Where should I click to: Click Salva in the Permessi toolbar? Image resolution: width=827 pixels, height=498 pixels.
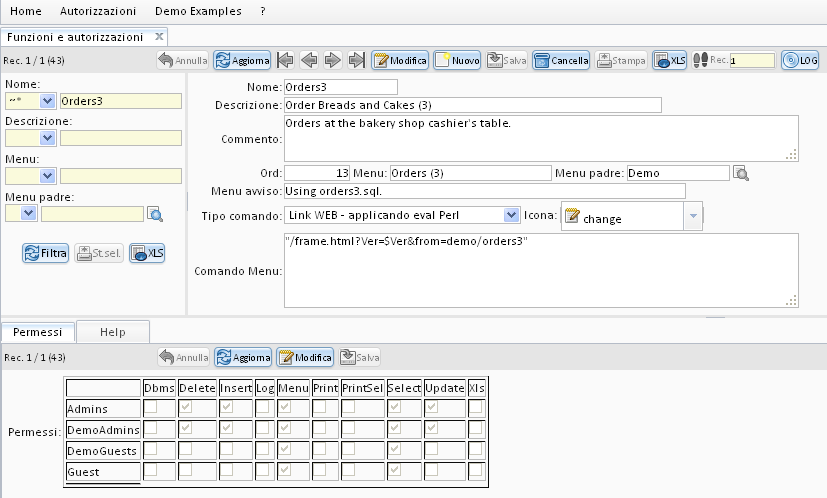click(x=359, y=357)
